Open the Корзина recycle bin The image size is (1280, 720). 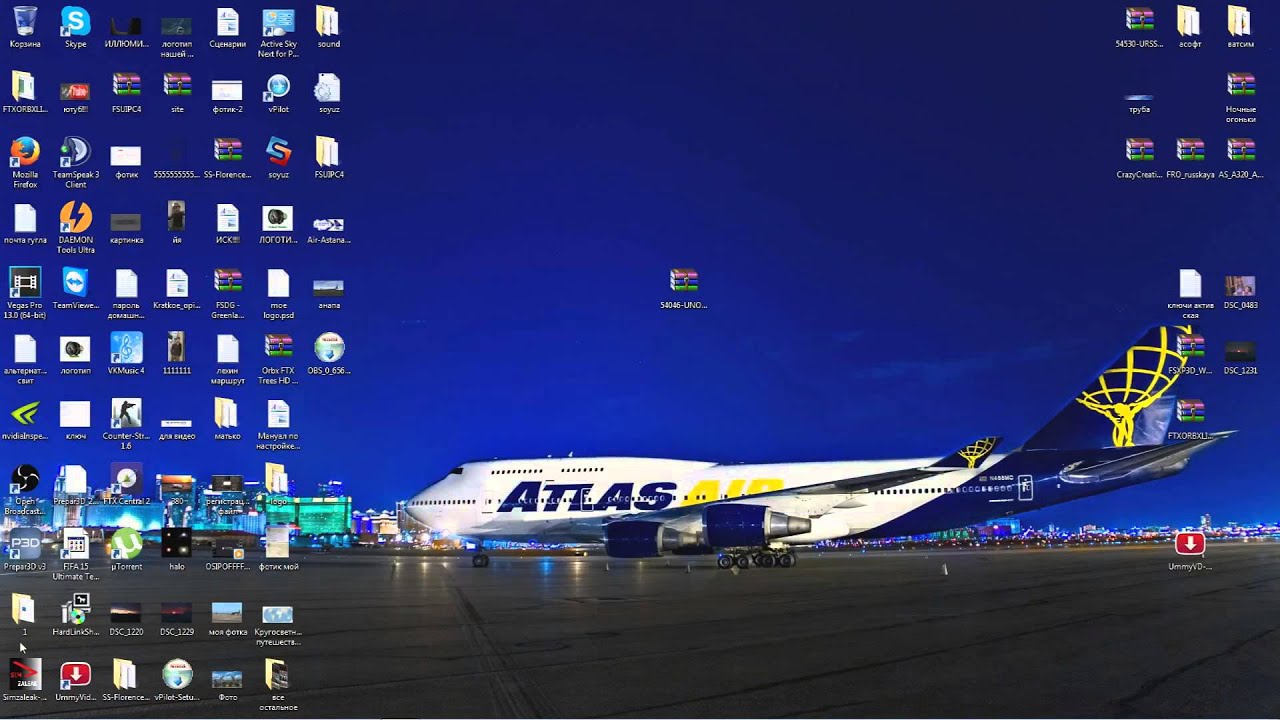click(x=25, y=21)
